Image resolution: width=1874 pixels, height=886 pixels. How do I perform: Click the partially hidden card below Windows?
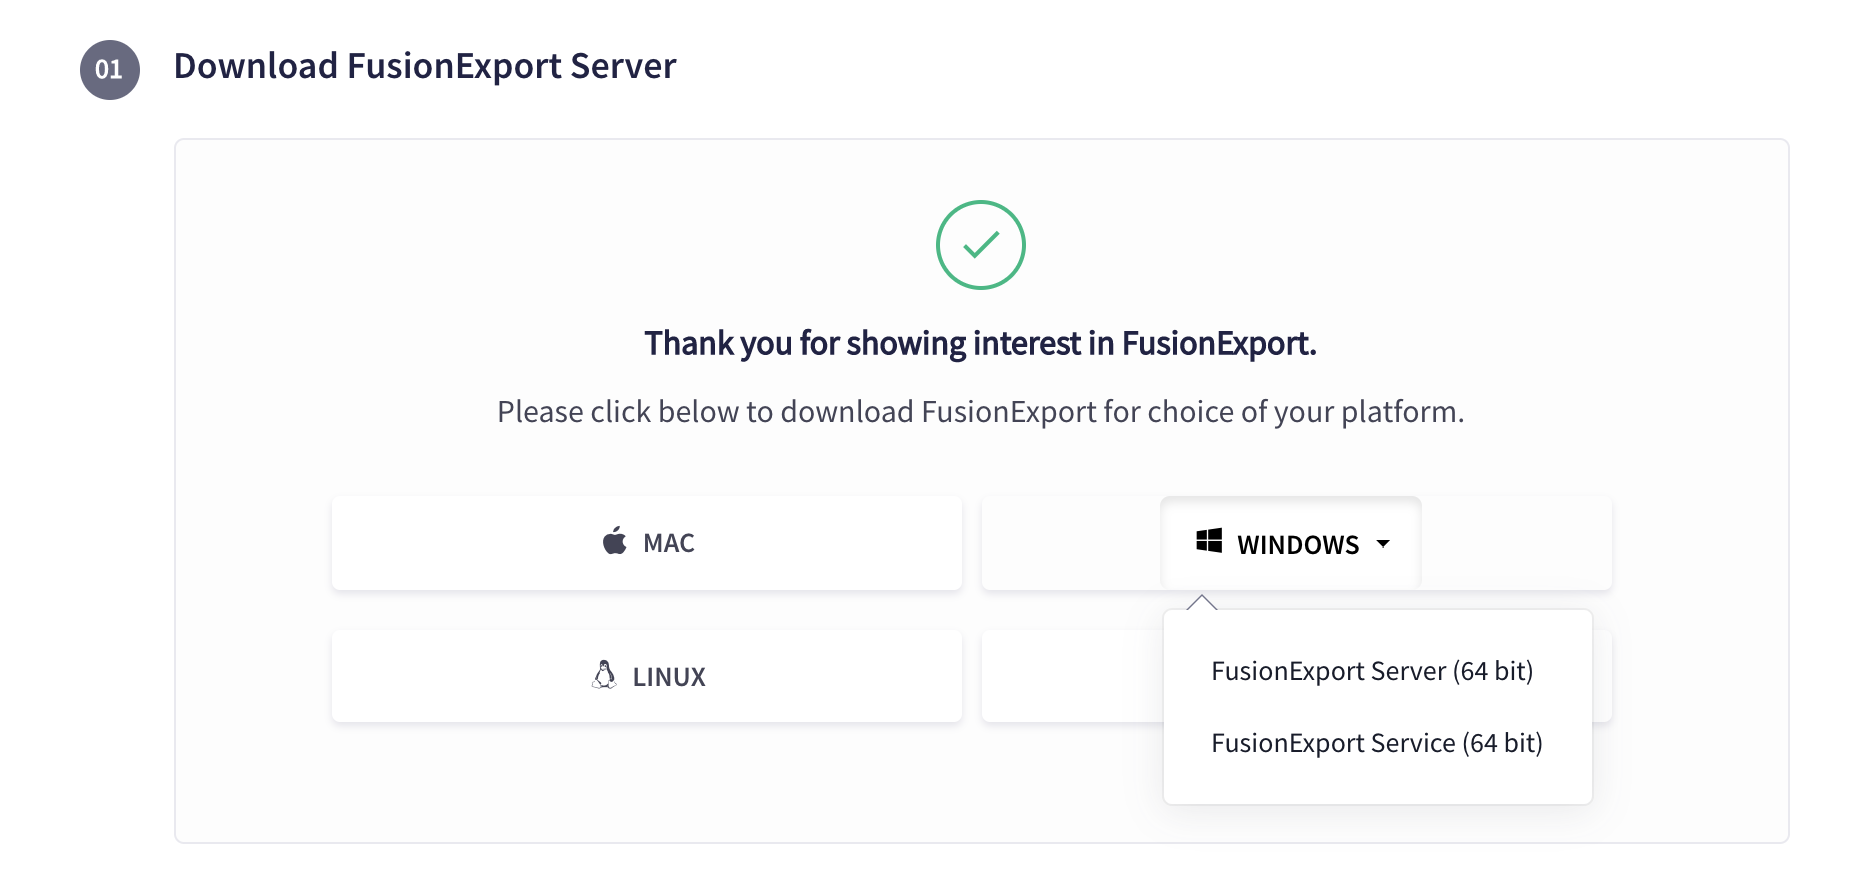click(1072, 676)
